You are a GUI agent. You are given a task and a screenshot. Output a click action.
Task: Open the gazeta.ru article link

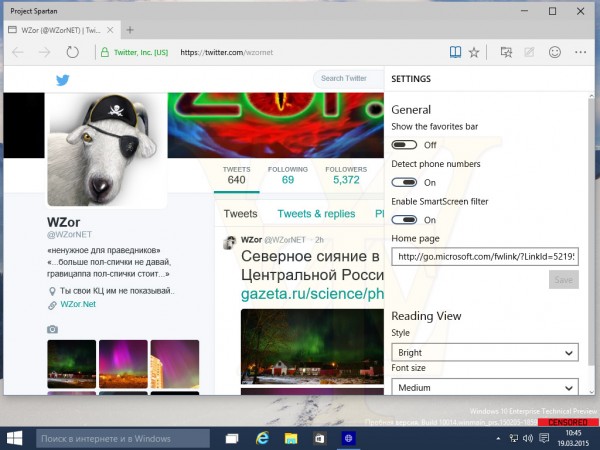[x=309, y=294]
